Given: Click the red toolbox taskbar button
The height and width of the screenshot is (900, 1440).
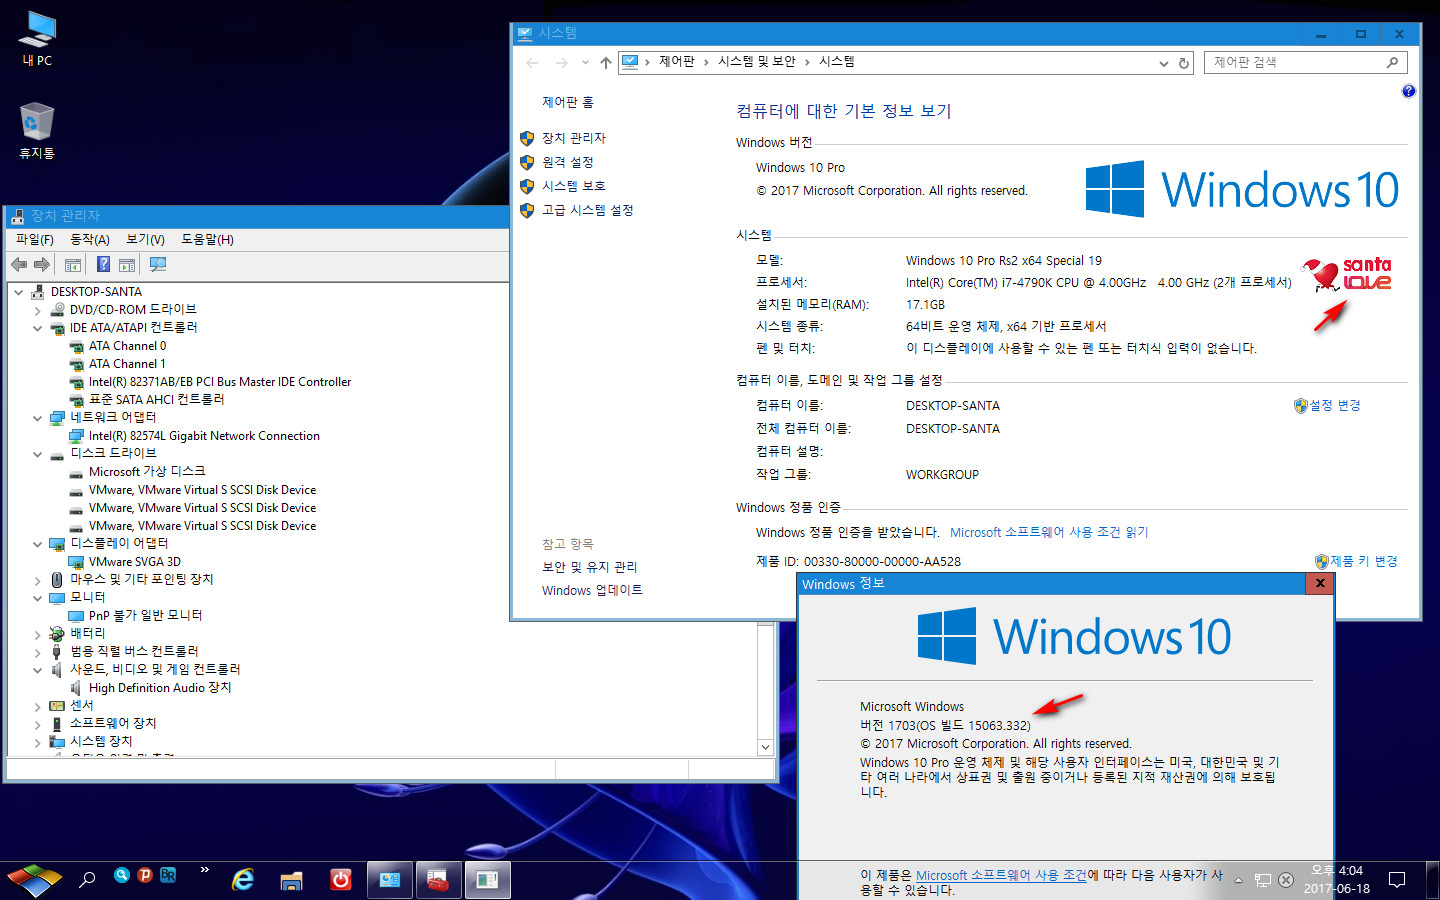Looking at the screenshot, I should coord(438,880).
